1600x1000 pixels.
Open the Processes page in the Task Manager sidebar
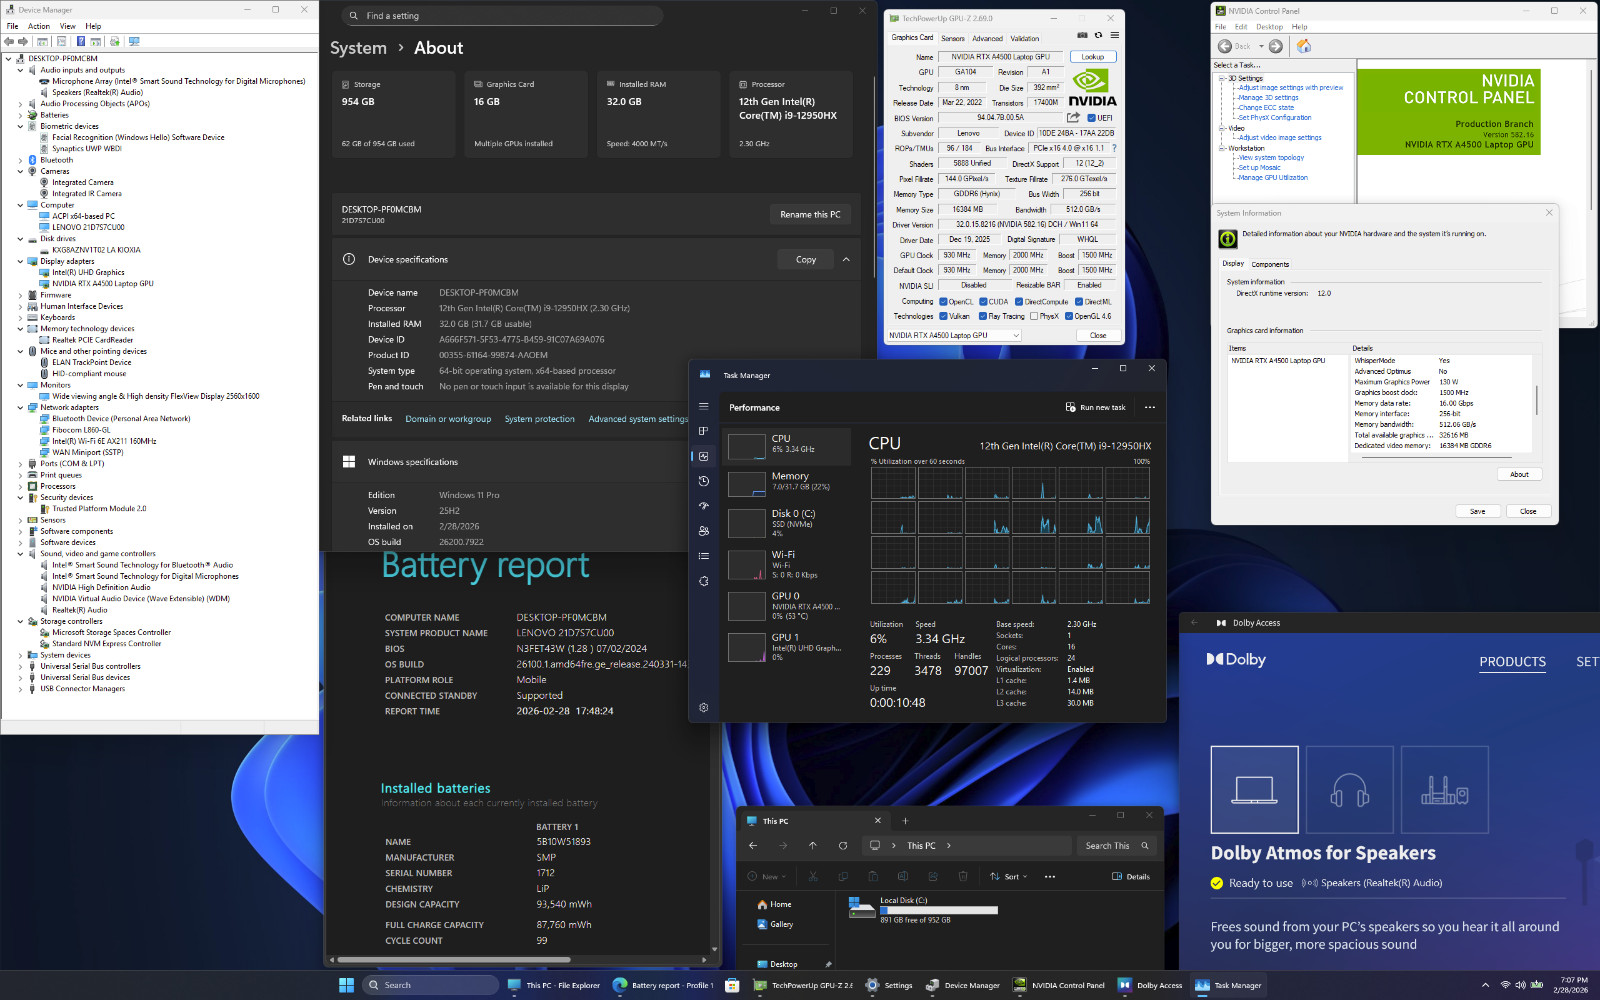click(704, 431)
